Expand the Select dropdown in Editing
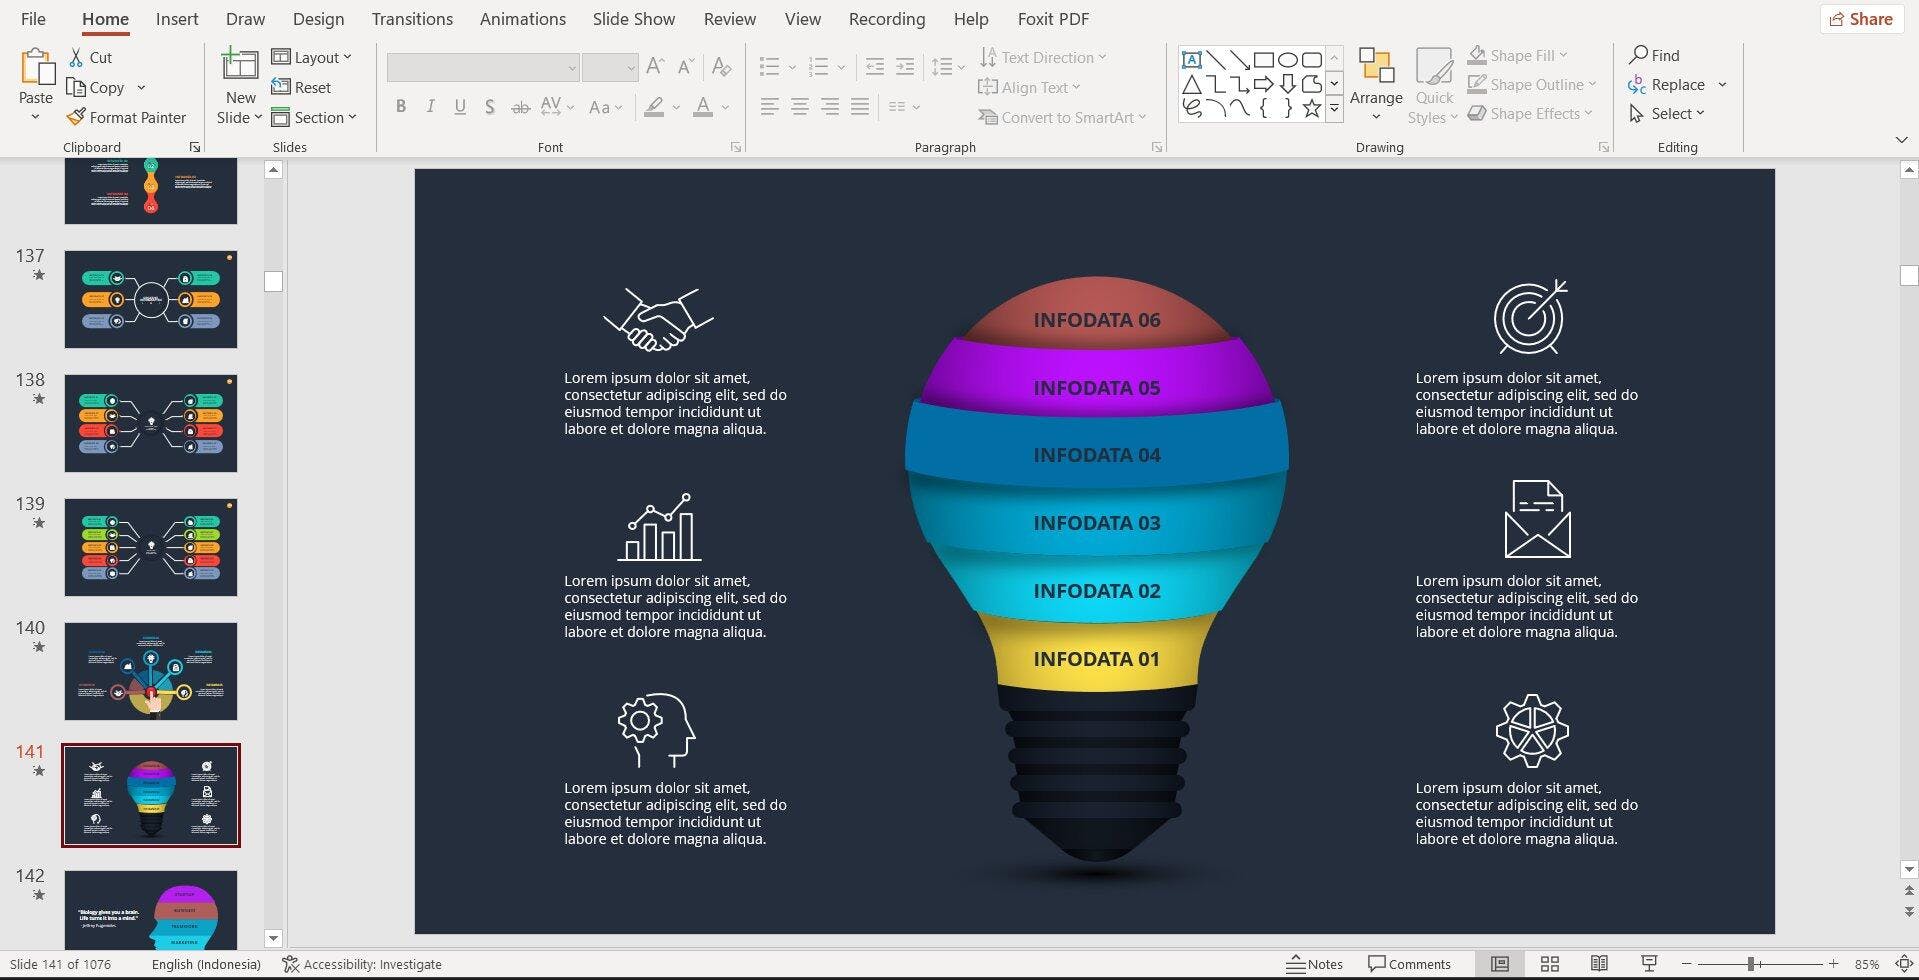Image resolution: width=1919 pixels, height=980 pixels. click(x=1667, y=114)
